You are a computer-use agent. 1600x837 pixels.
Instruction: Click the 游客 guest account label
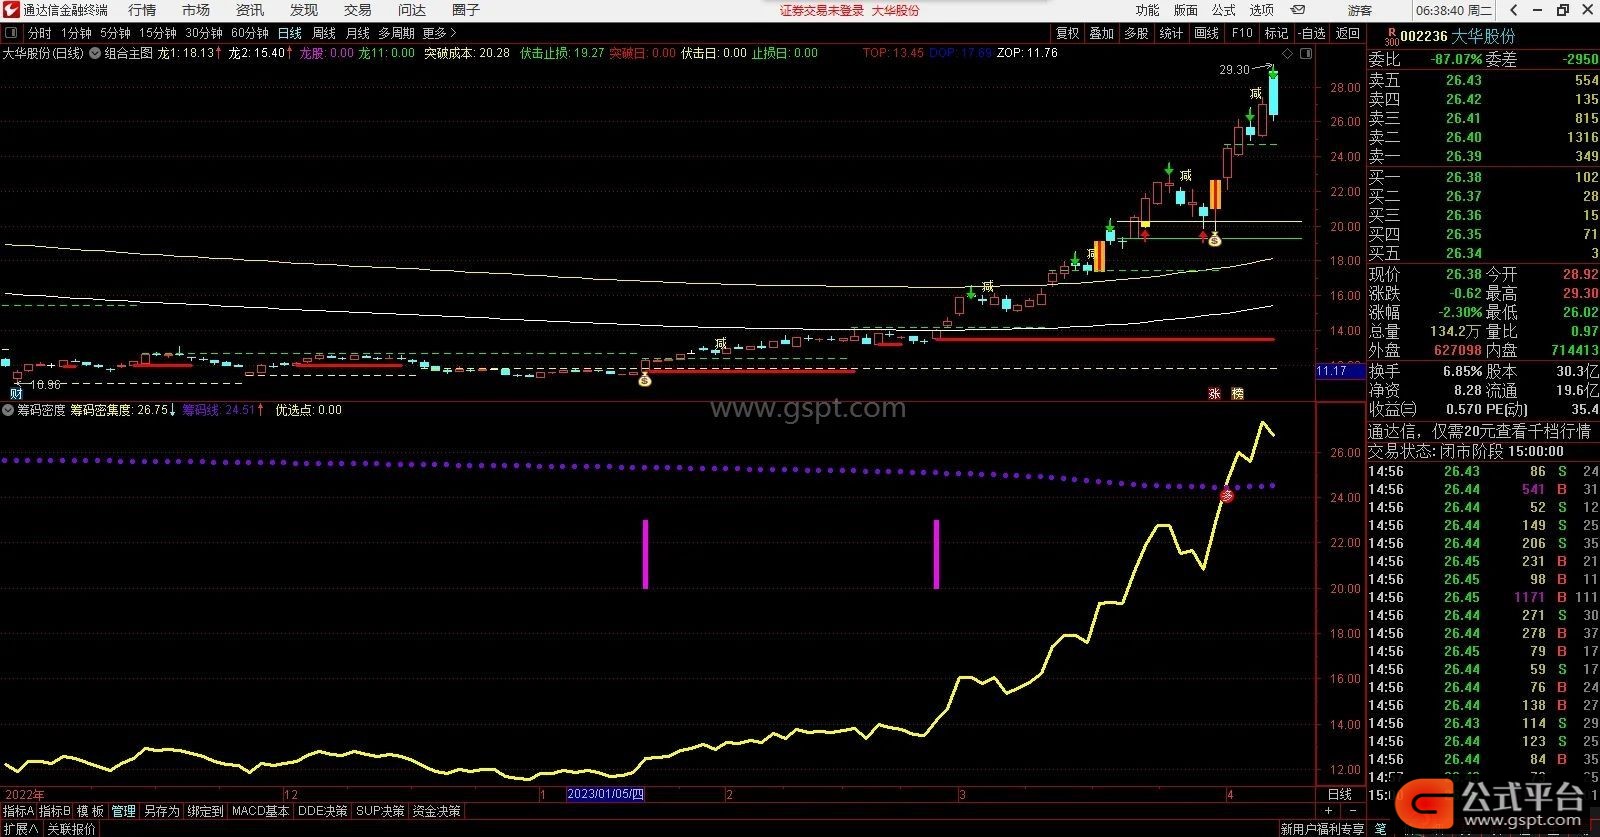click(x=1359, y=10)
